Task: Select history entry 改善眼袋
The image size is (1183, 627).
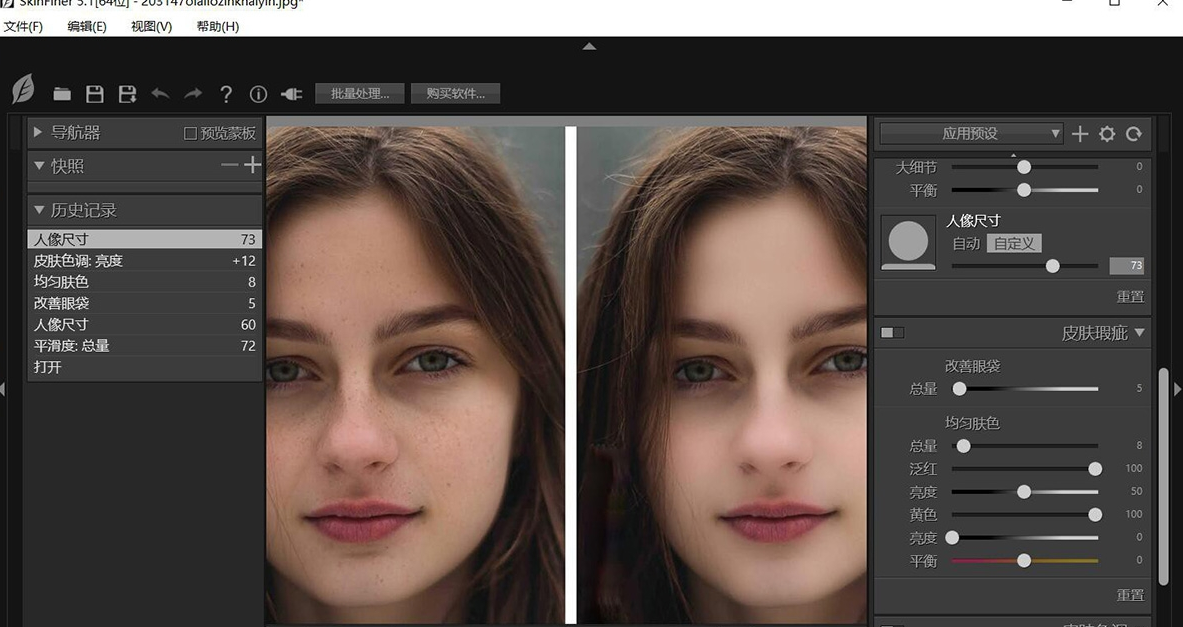Action: (145, 303)
